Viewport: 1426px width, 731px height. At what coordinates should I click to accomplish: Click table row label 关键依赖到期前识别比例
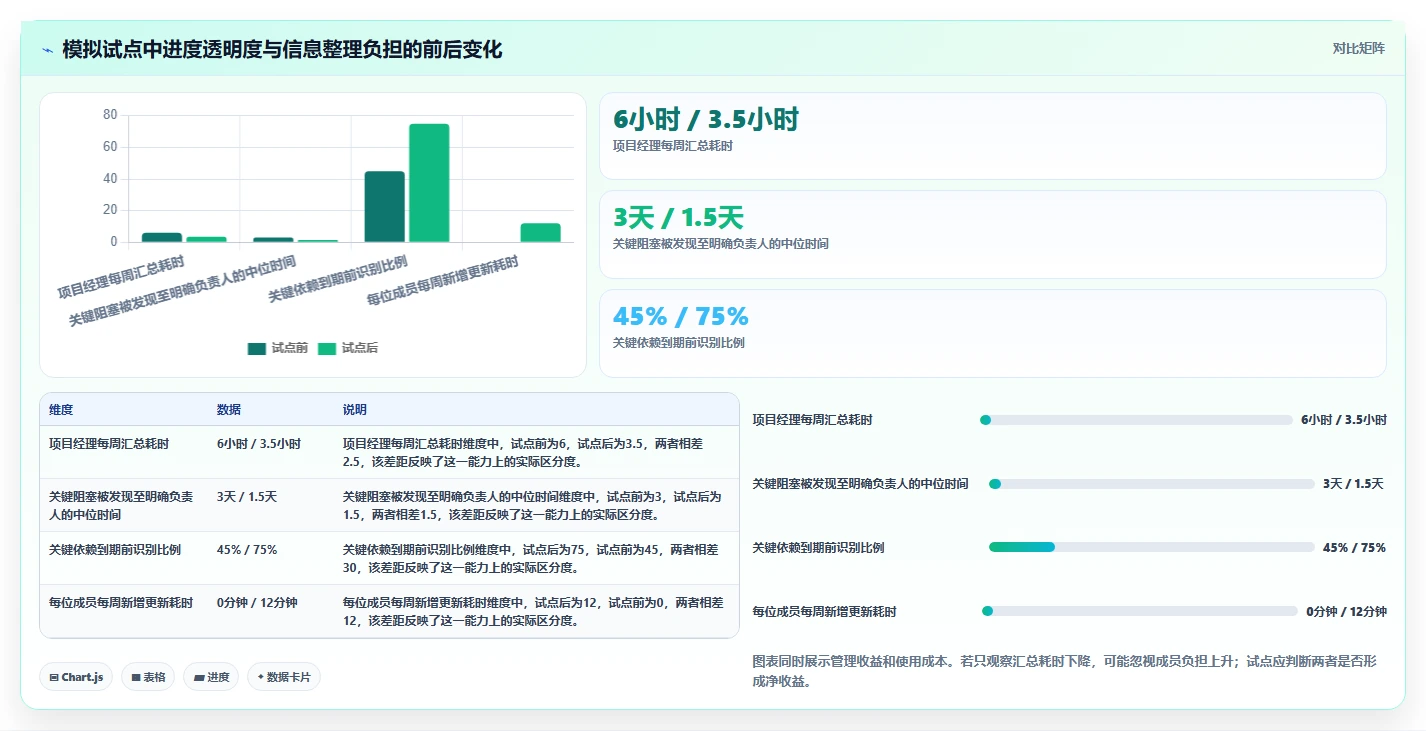pos(115,550)
